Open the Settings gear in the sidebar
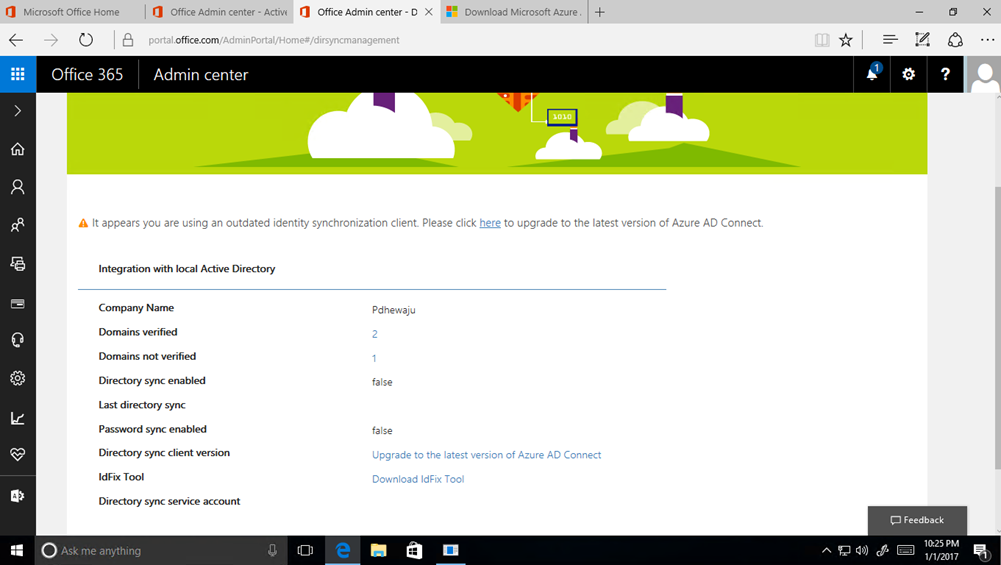This screenshot has width=1001, height=565. point(18,378)
